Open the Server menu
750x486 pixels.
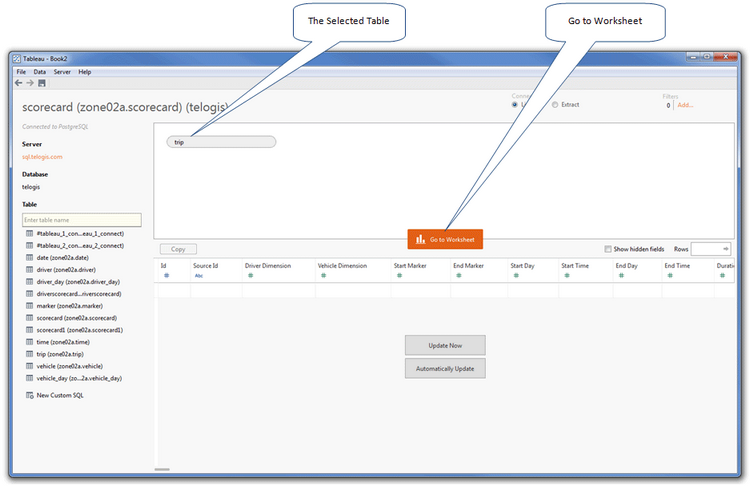click(62, 72)
